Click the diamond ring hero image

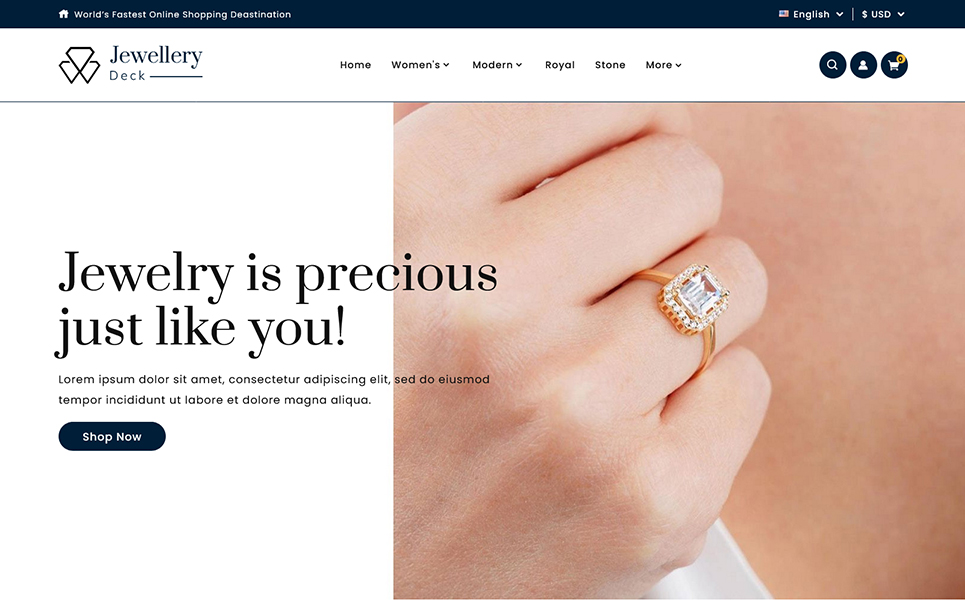point(679,351)
